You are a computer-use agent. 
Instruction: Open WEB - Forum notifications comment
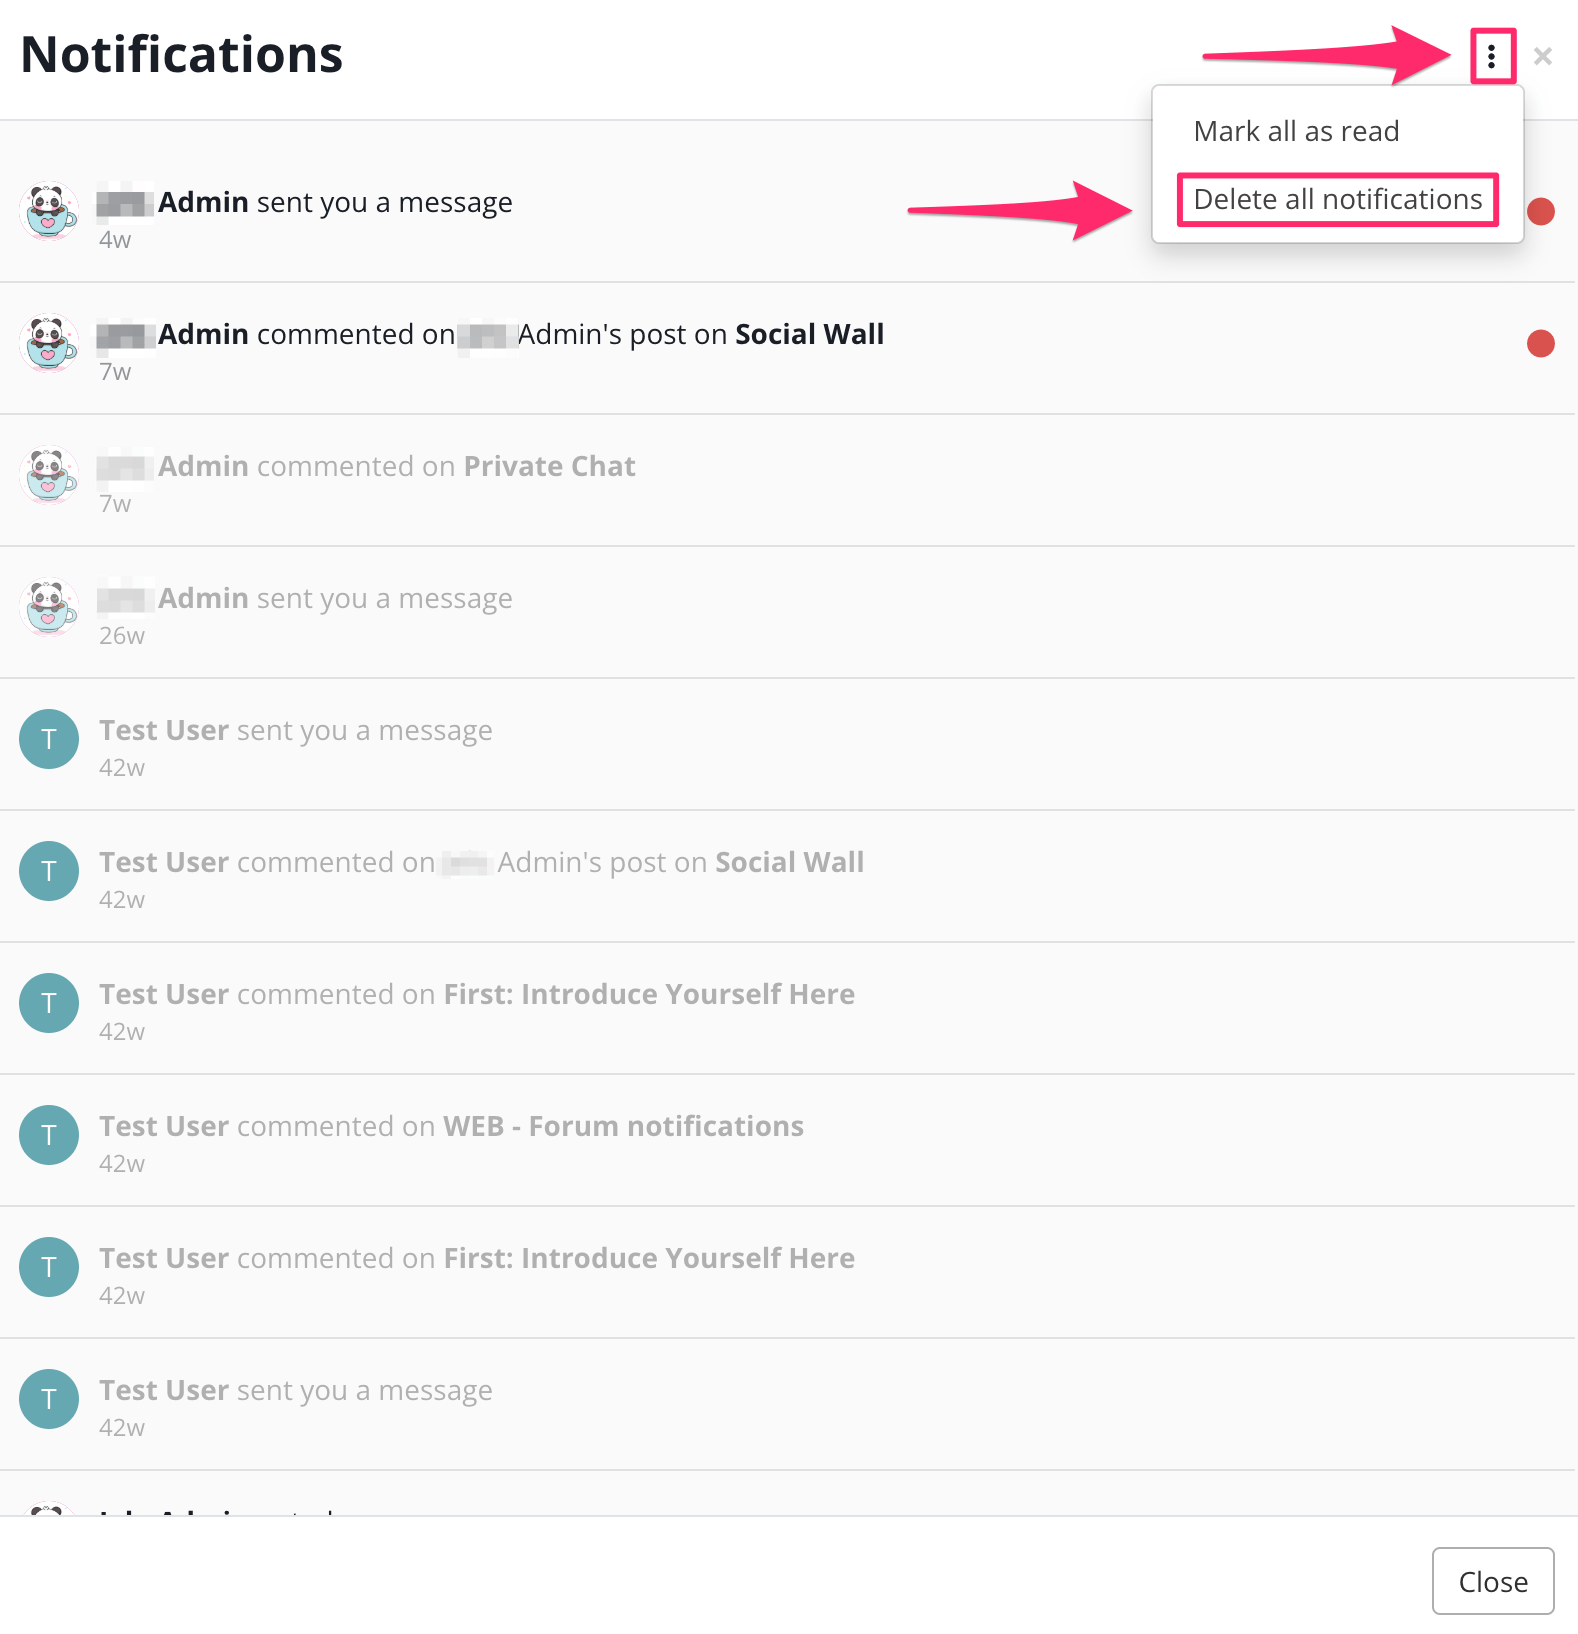click(x=788, y=1141)
